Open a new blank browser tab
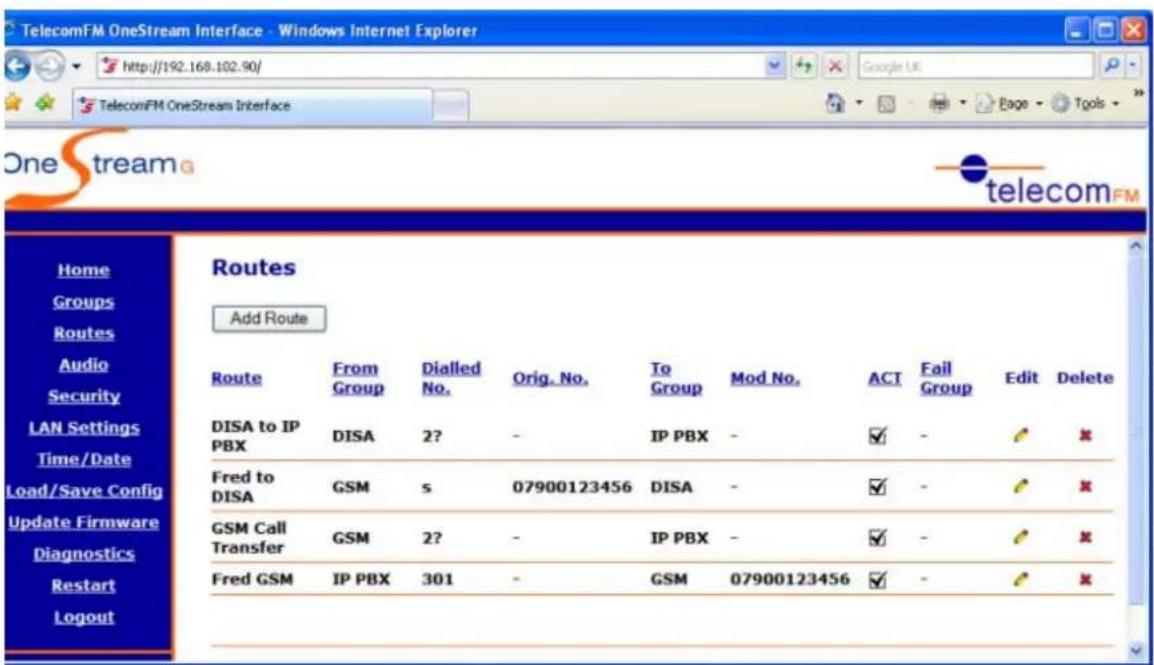 (x=450, y=107)
